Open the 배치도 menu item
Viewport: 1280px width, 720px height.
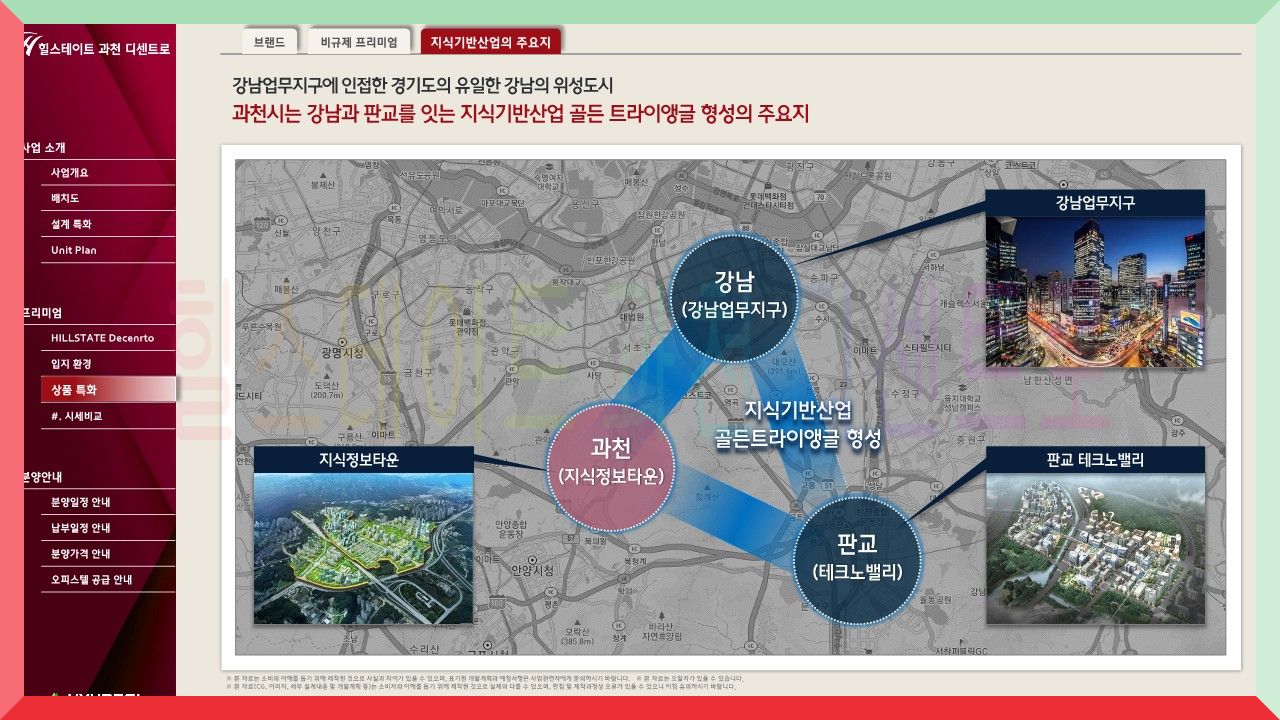pos(108,199)
